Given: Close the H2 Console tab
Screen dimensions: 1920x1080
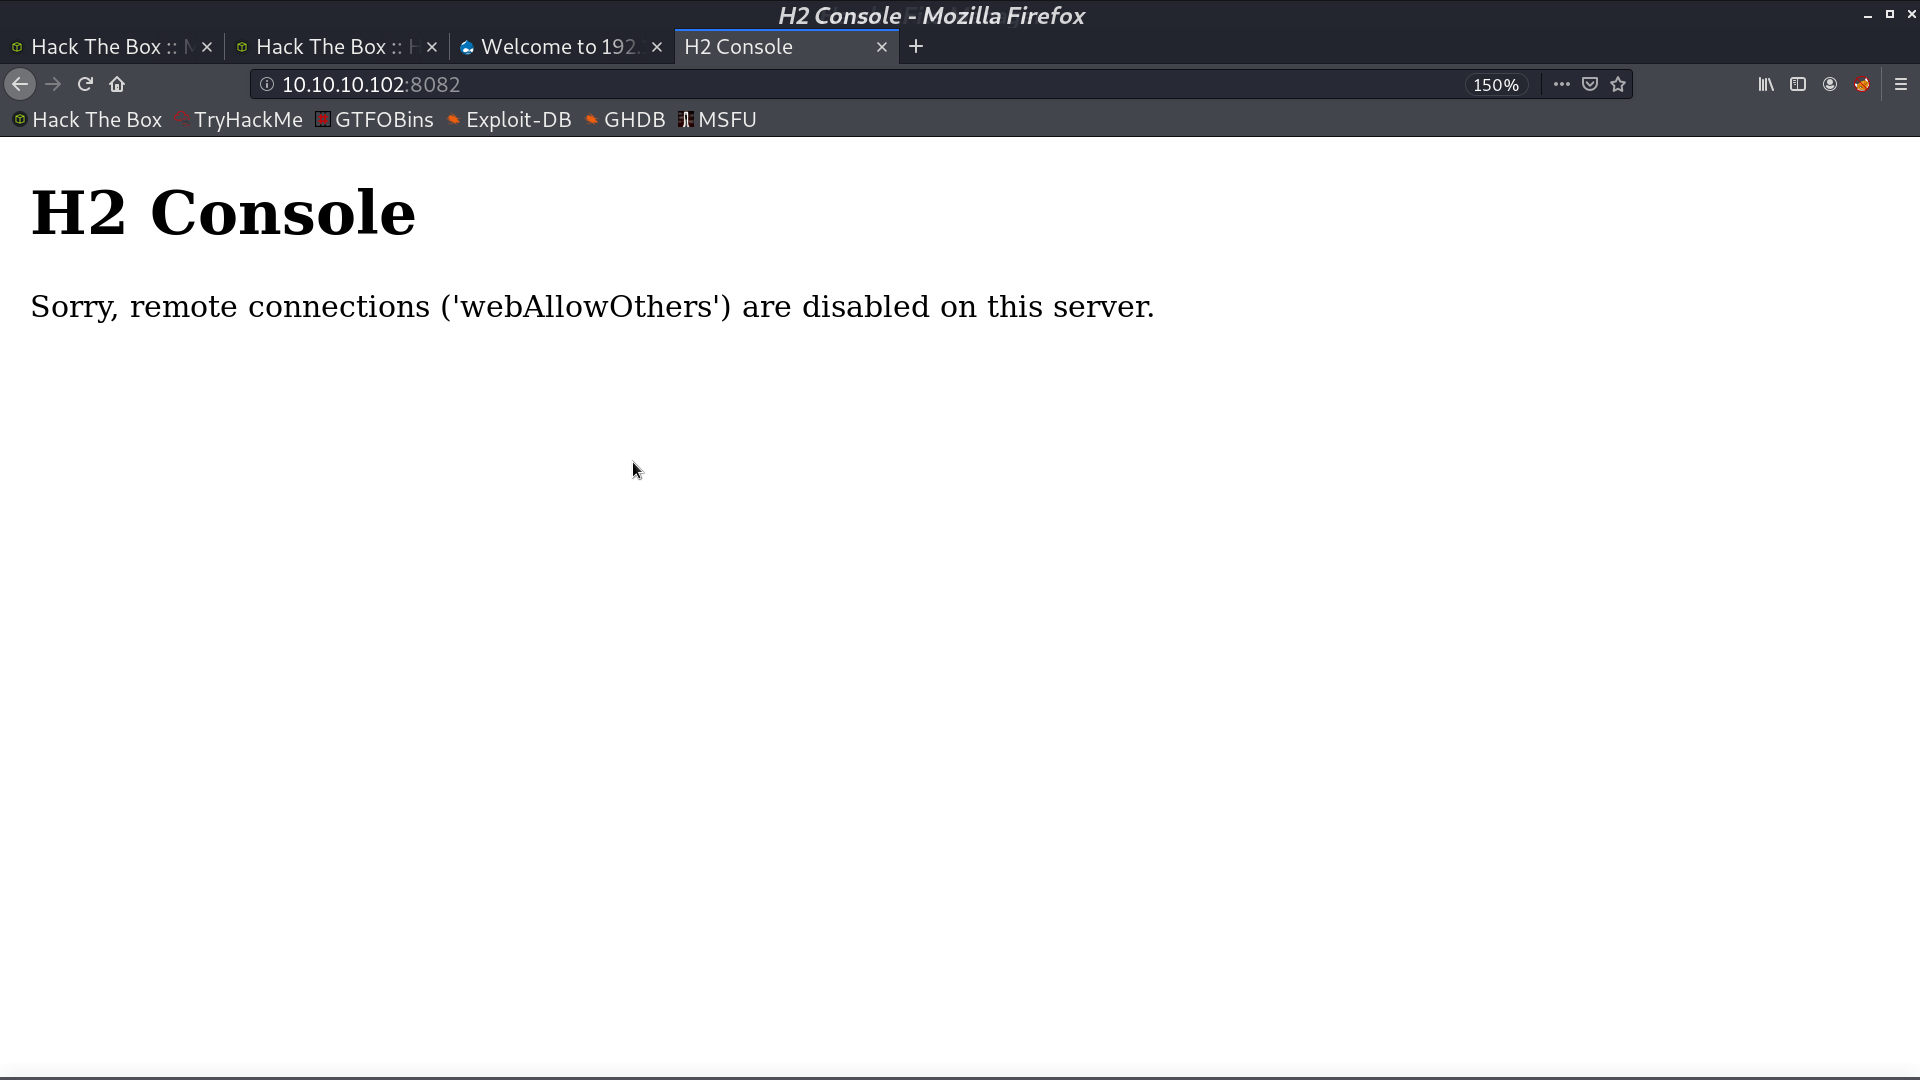Looking at the screenshot, I should (882, 47).
